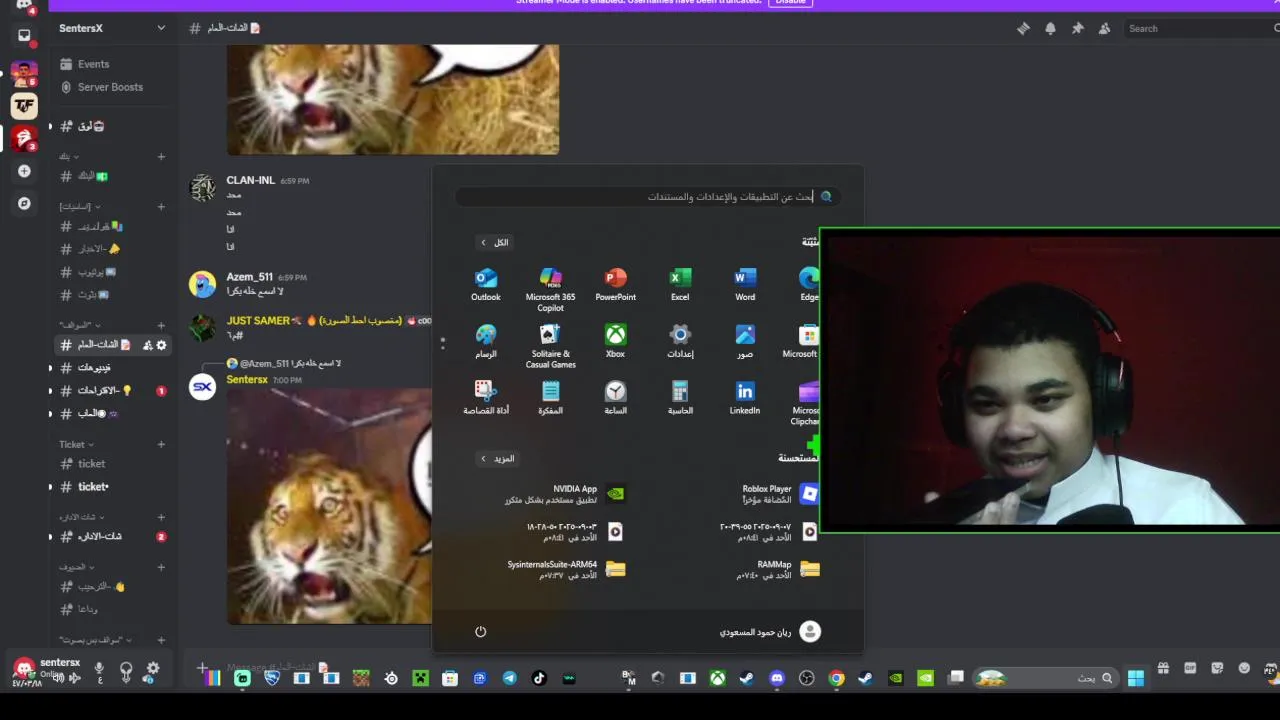Launch Word from pinned apps
Viewport: 1280px width, 720px height.
[x=745, y=284]
